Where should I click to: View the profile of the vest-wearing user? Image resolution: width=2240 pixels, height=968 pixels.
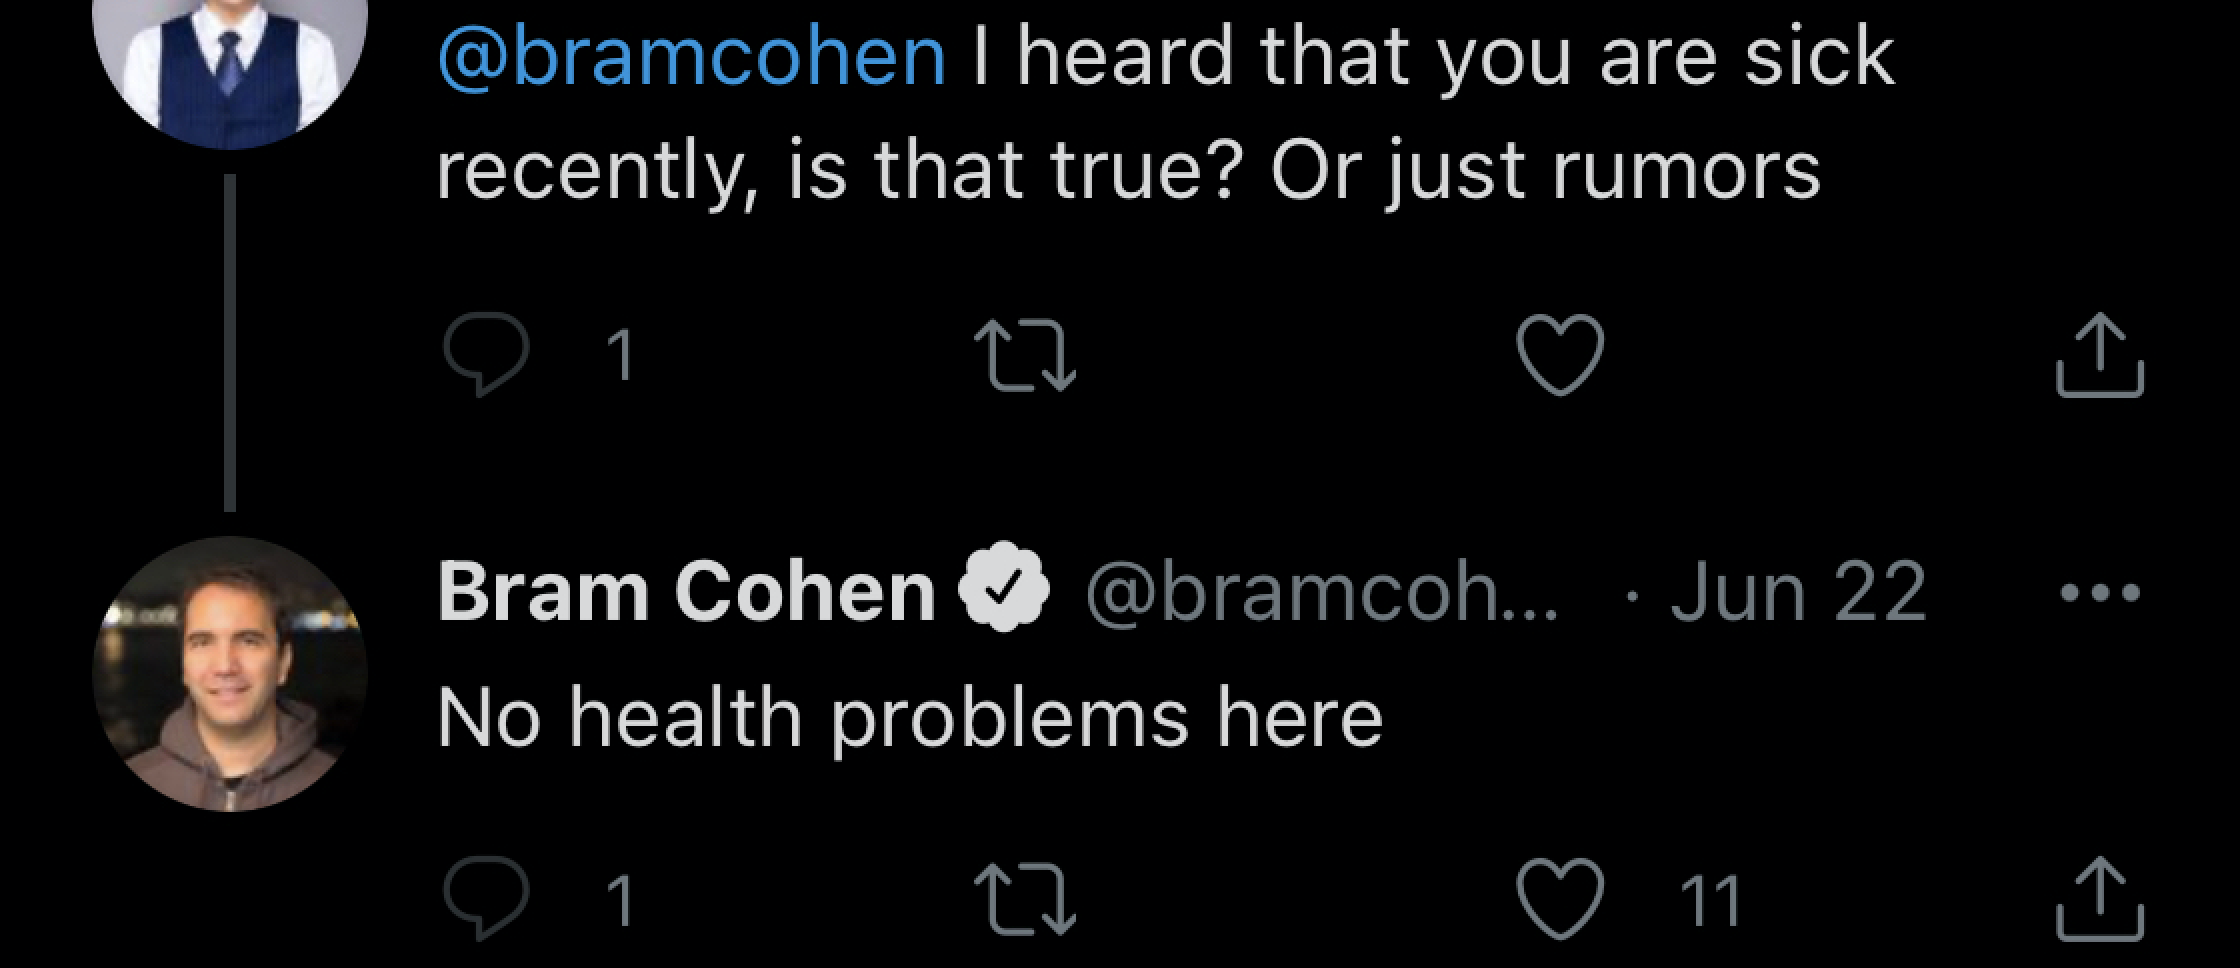tap(230, 60)
